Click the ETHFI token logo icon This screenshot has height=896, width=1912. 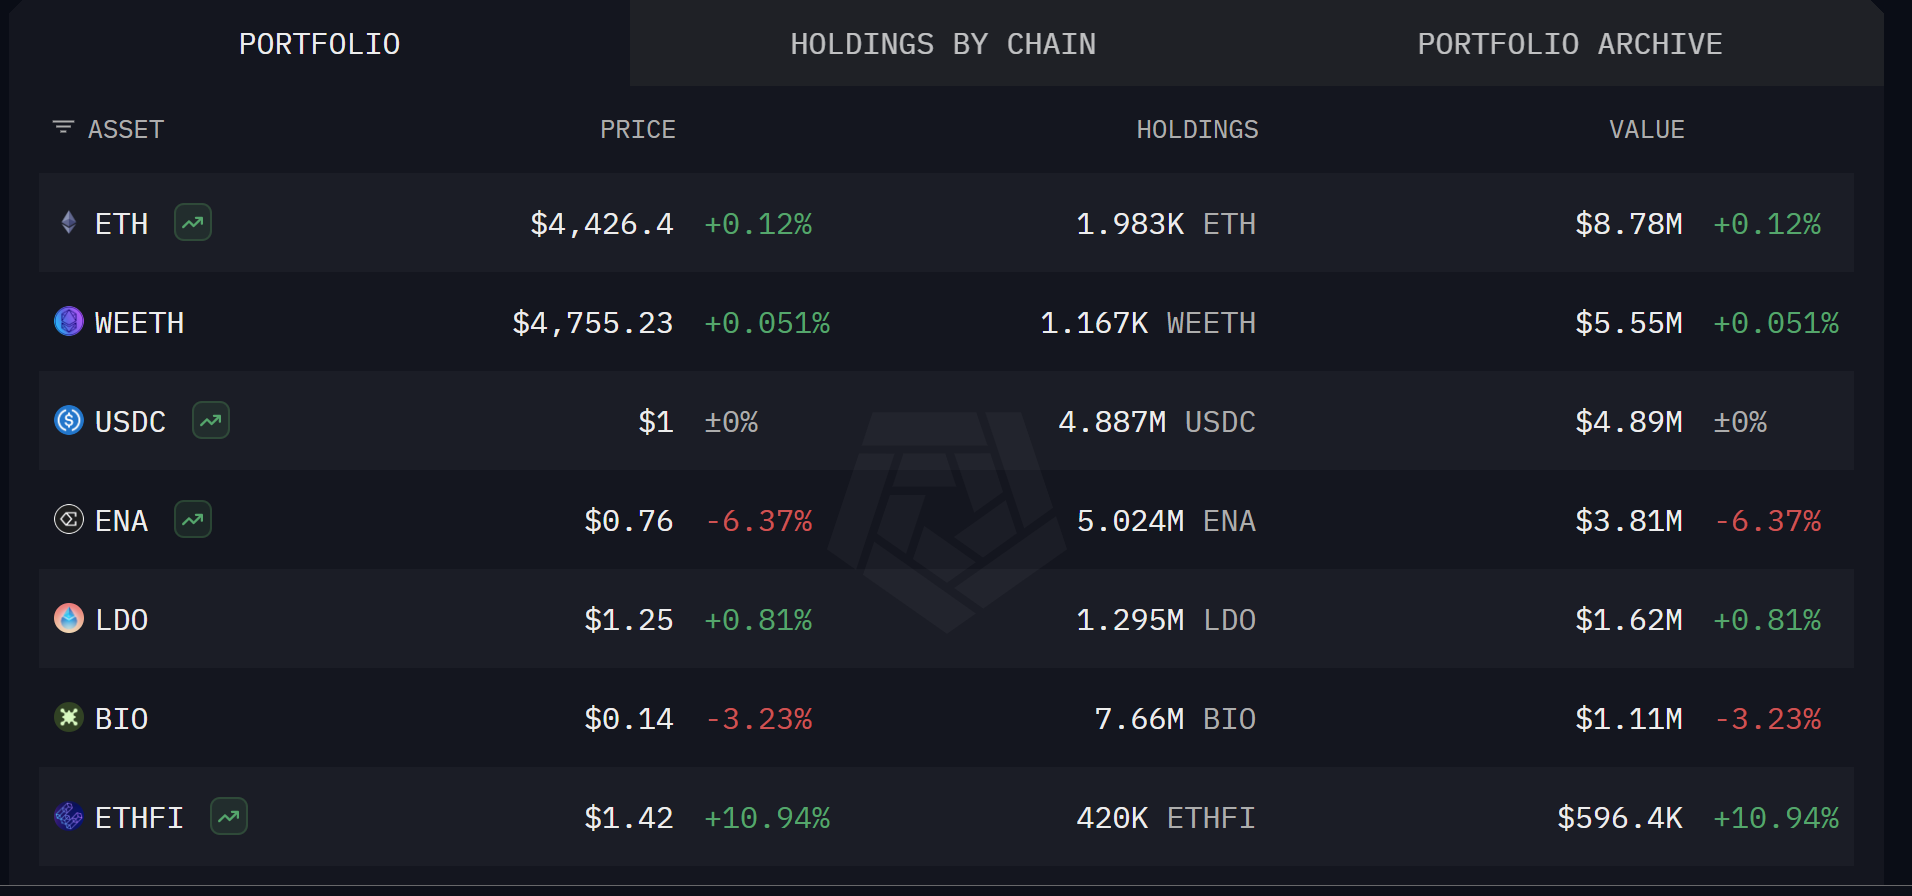69,816
